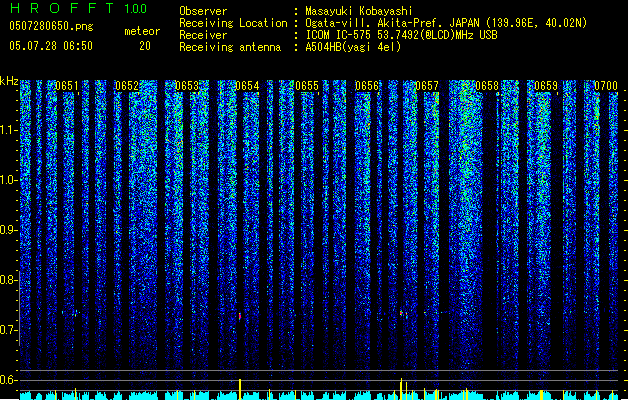Click the 'Observer' field label
Screen dimensions: 629x400
pyautogui.click(x=203, y=11)
